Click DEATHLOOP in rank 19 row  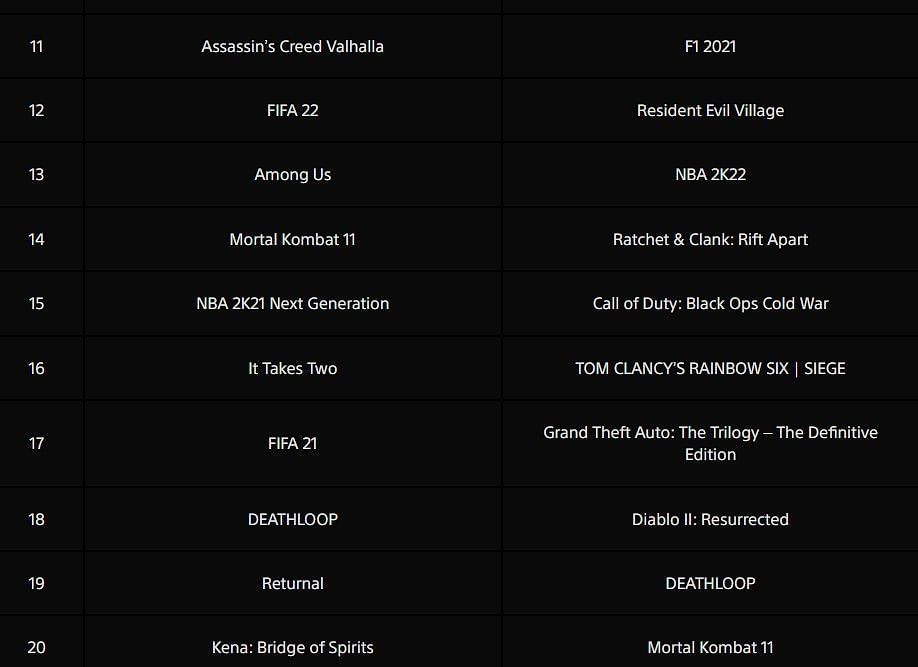[710, 583]
